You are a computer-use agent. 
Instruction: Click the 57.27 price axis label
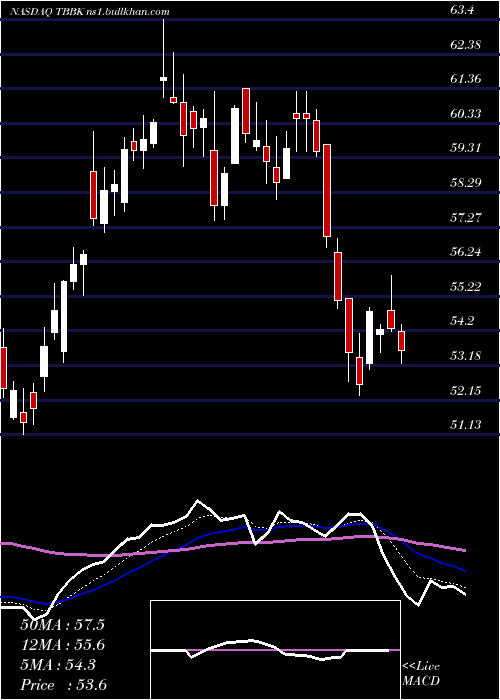(466, 217)
